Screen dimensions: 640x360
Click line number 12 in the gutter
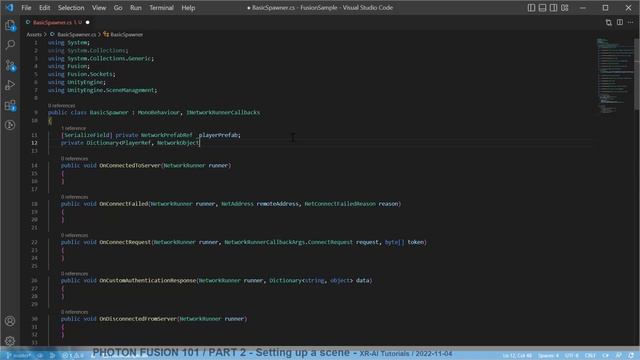[x=34, y=143]
